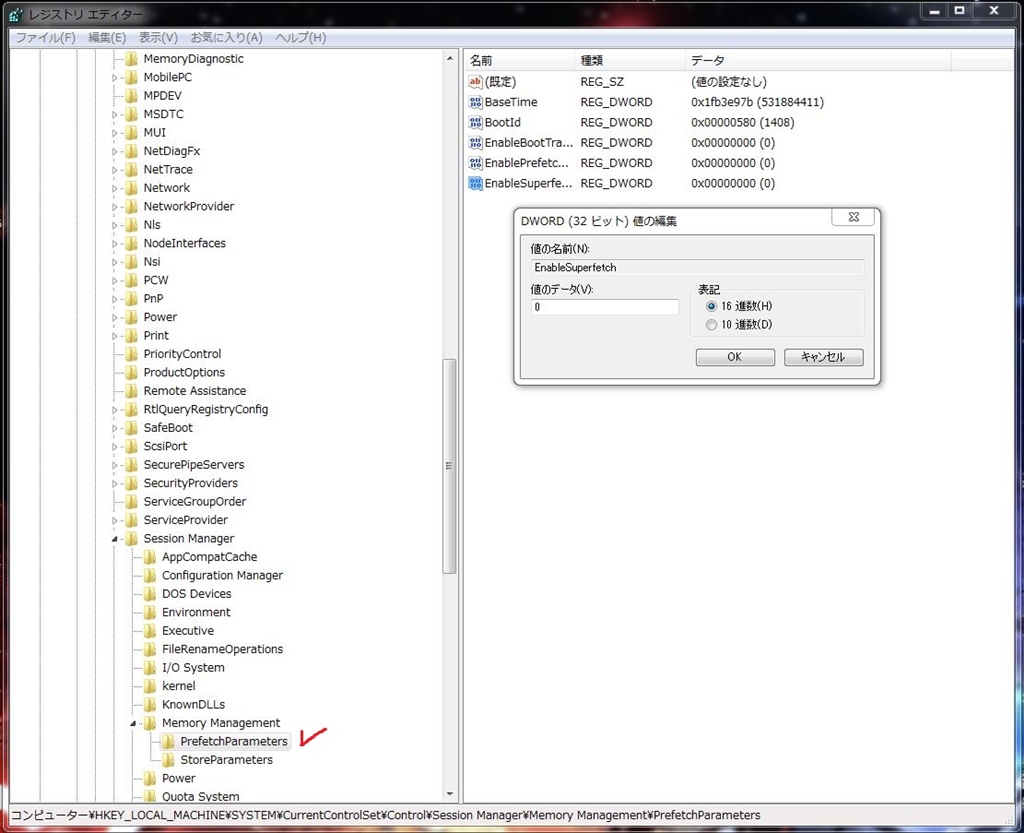Open the お気に入り(A) menu
Viewport: 1024px width, 833px height.
point(227,37)
